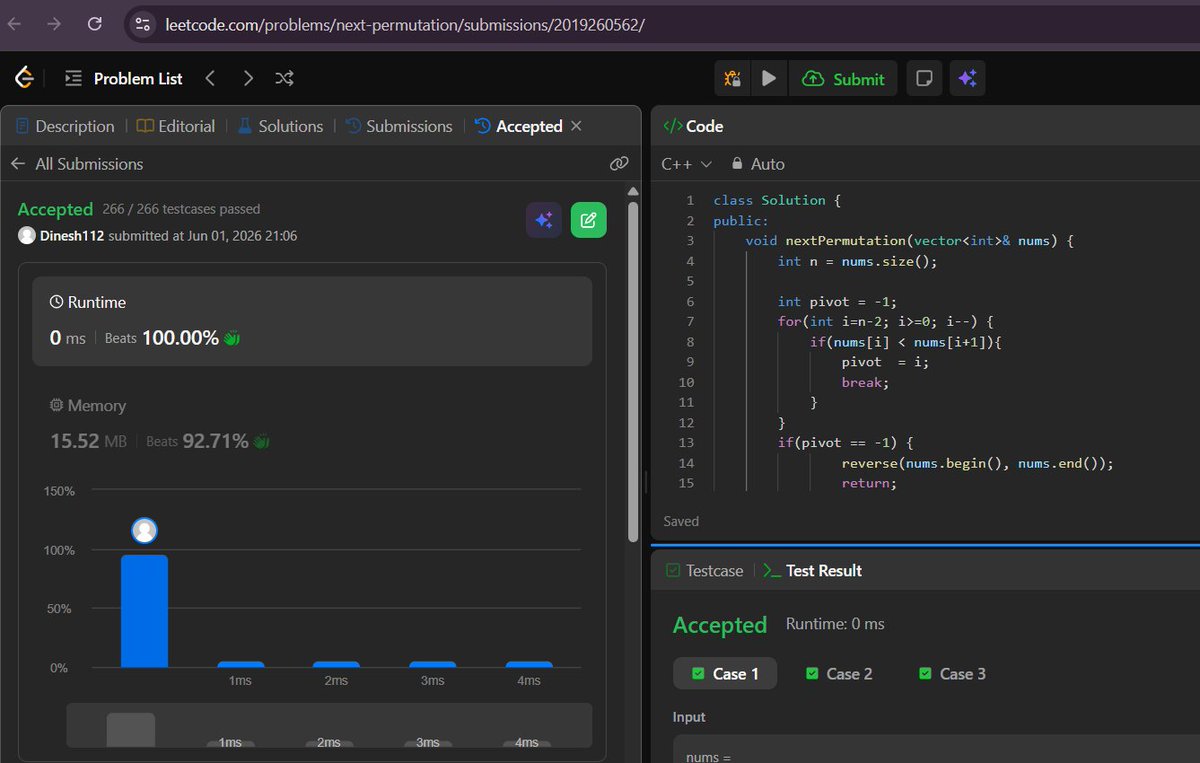Click the left panel vertical scrollbar thumb
Image resolution: width=1200 pixels, height=763 pixels.
632,370
